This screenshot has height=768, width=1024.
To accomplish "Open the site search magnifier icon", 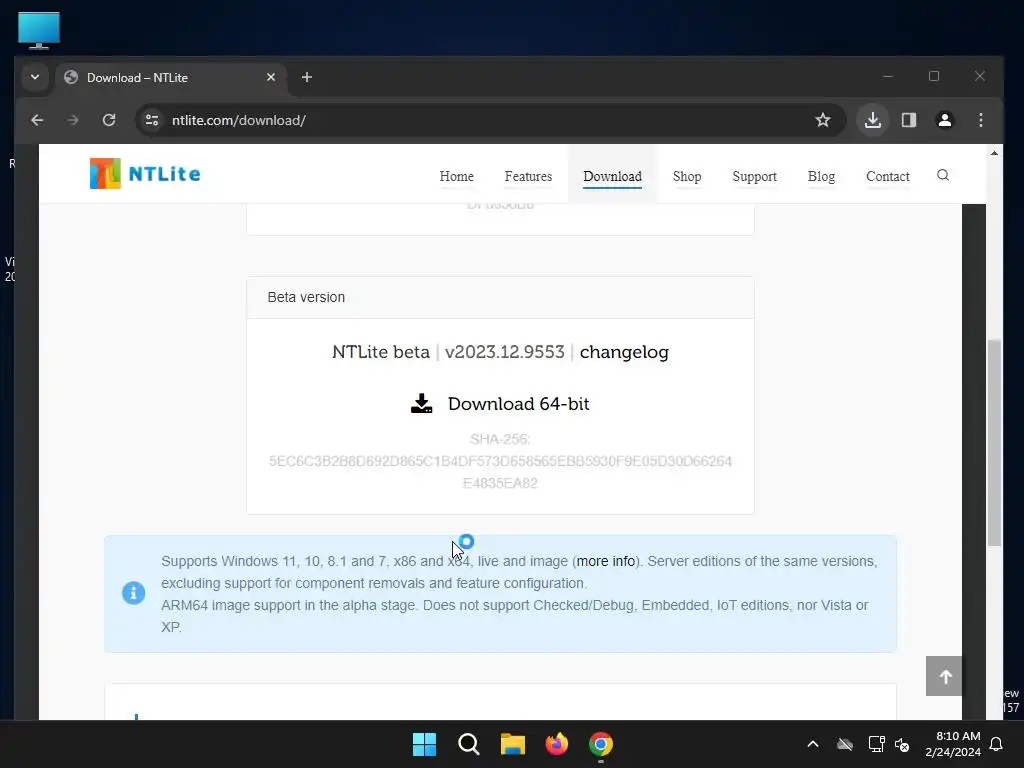I will pyautogui.click(x=942, y=175).
